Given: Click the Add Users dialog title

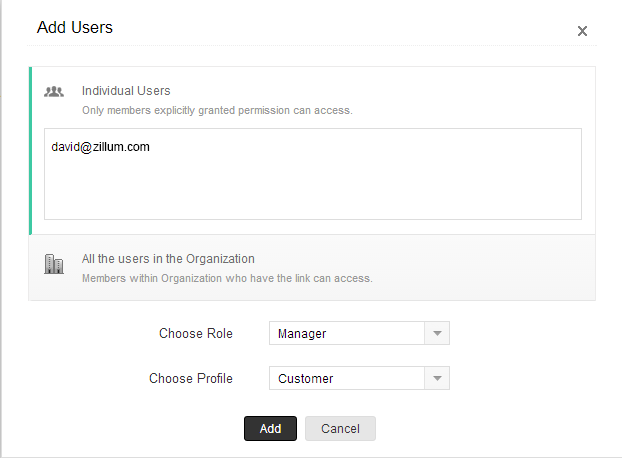Looking at the screenshot, I should point(75,28).
